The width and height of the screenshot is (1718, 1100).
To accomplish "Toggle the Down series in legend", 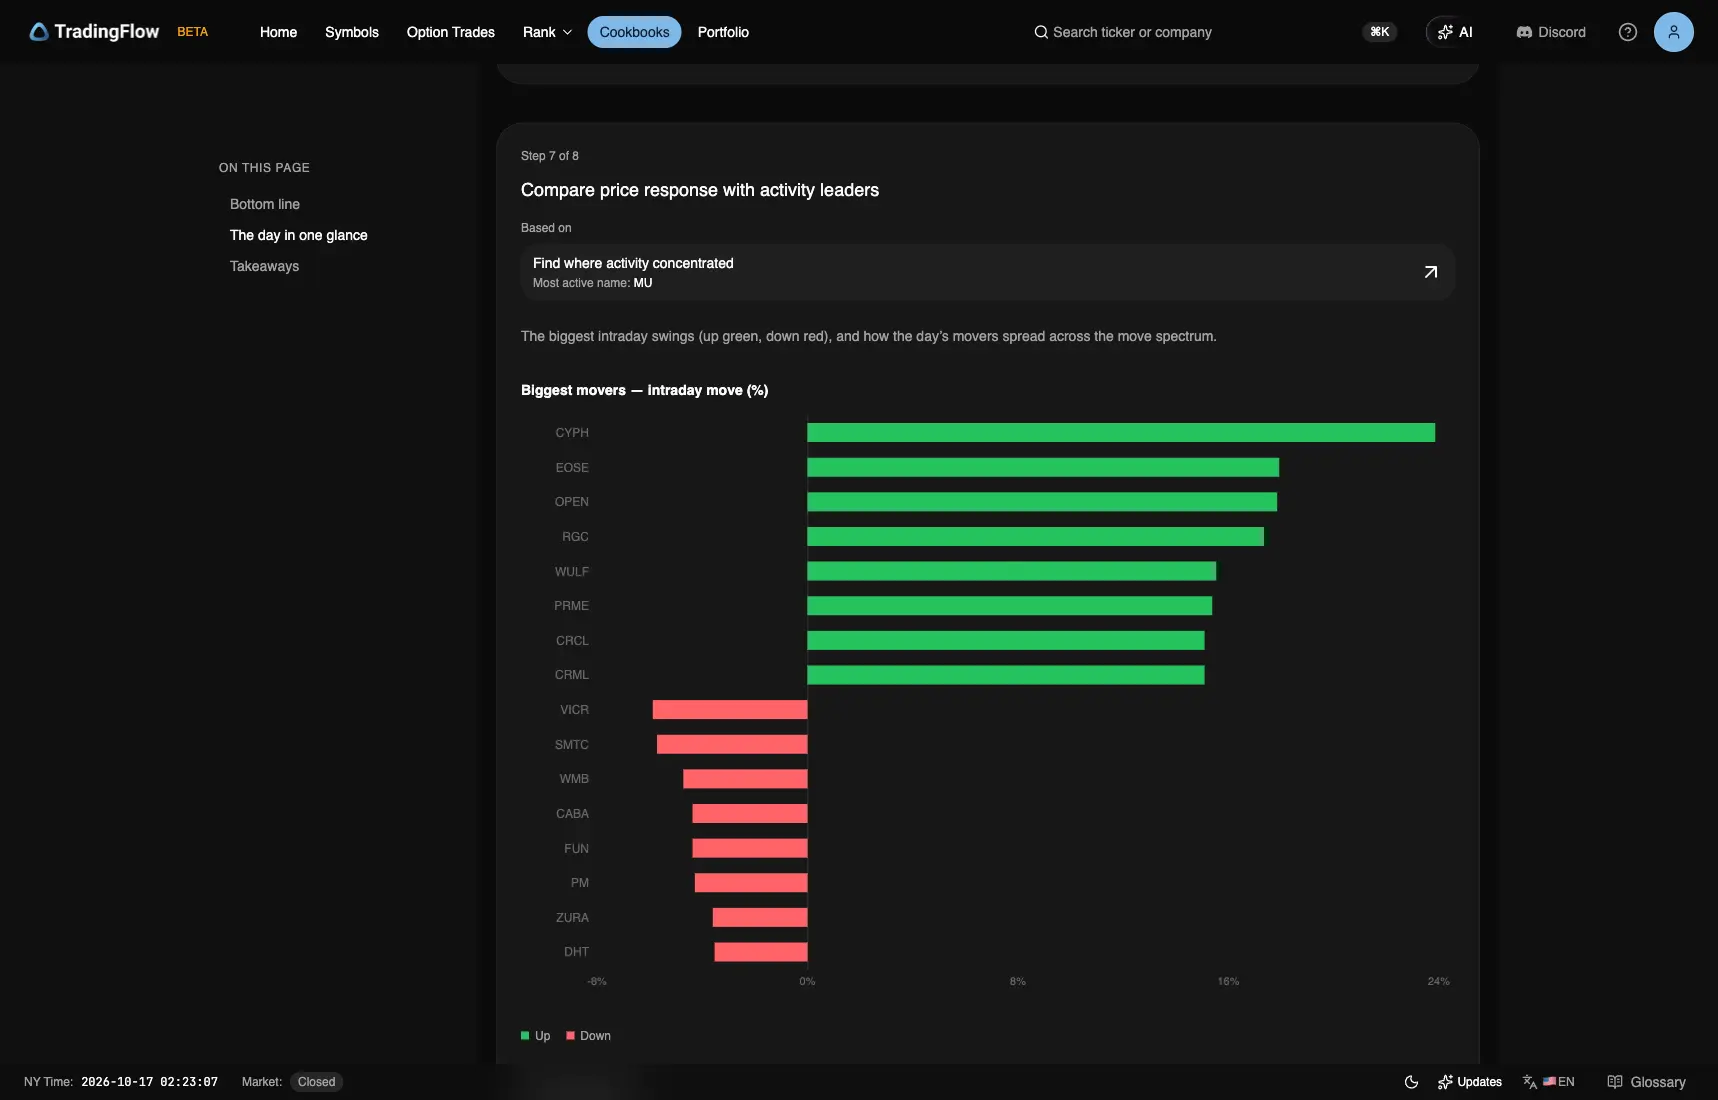I will point(589,1036).
